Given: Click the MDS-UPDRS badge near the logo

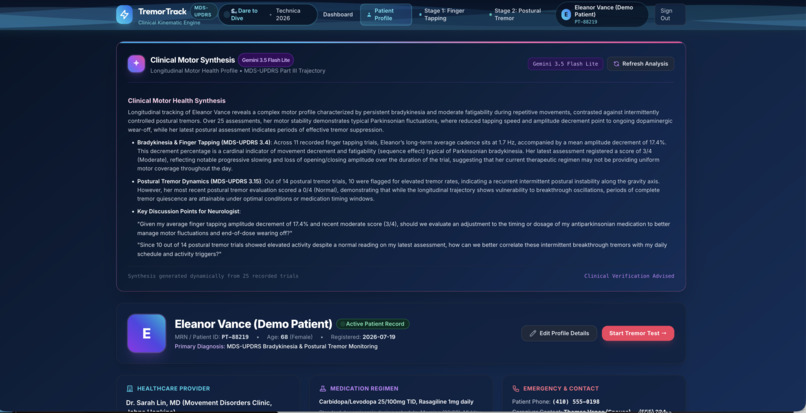Looking at the screenshot, I should coord(203,11).
